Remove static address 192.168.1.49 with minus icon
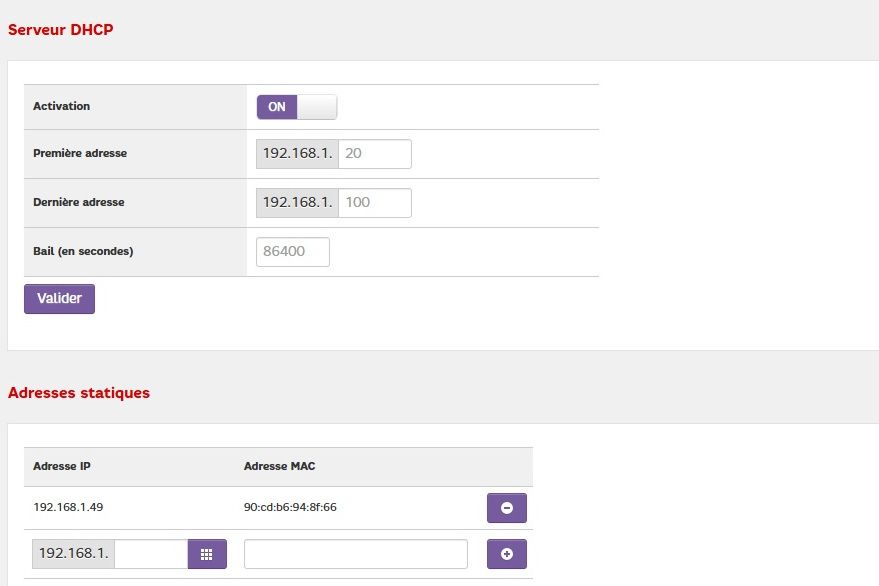This screenshot has height=586, width=879. (506, 508)
